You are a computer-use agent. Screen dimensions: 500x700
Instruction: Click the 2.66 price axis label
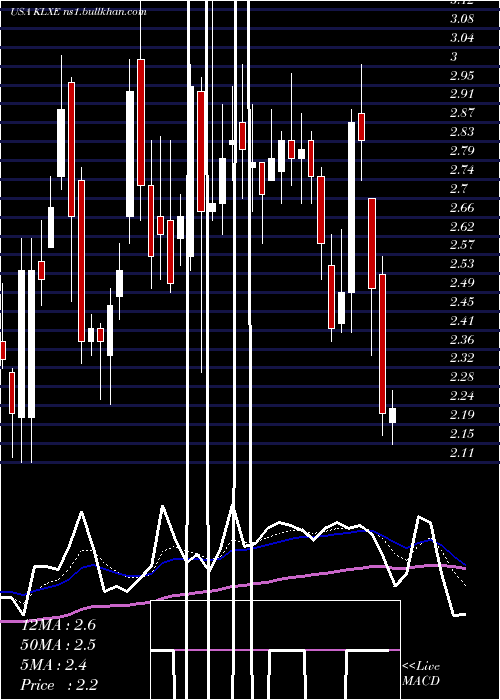pyautogui.click(x=462, y=208)
